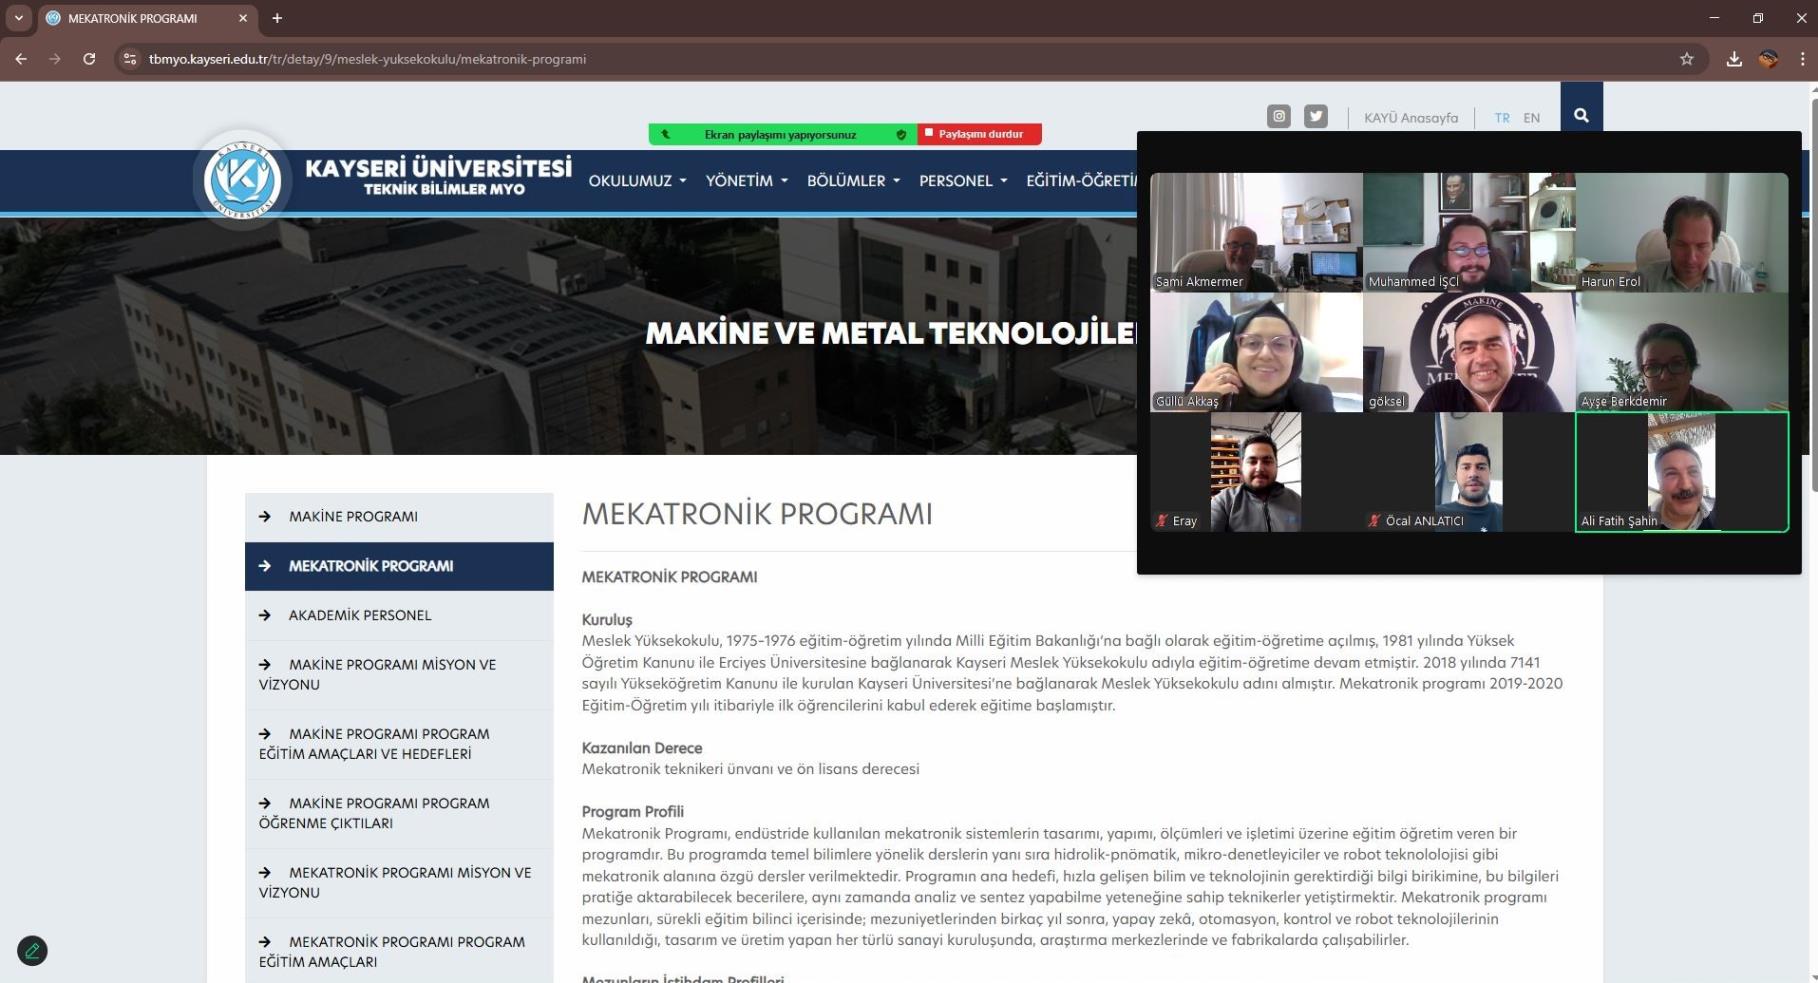Close the MEKATRONİK PROGRAMI browser tab
Image resolution: width=1818 pixels, height=983 pixels.
243,18
